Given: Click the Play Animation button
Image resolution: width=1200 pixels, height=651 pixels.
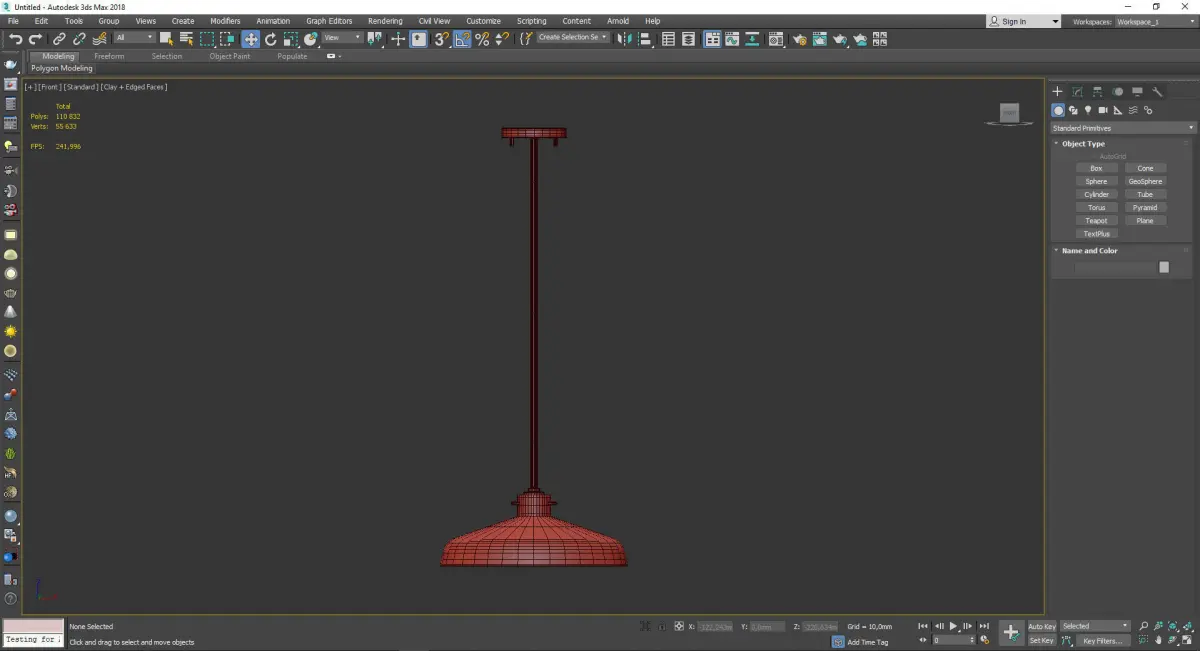Looking at the screenshot, I should coord(953,626).
